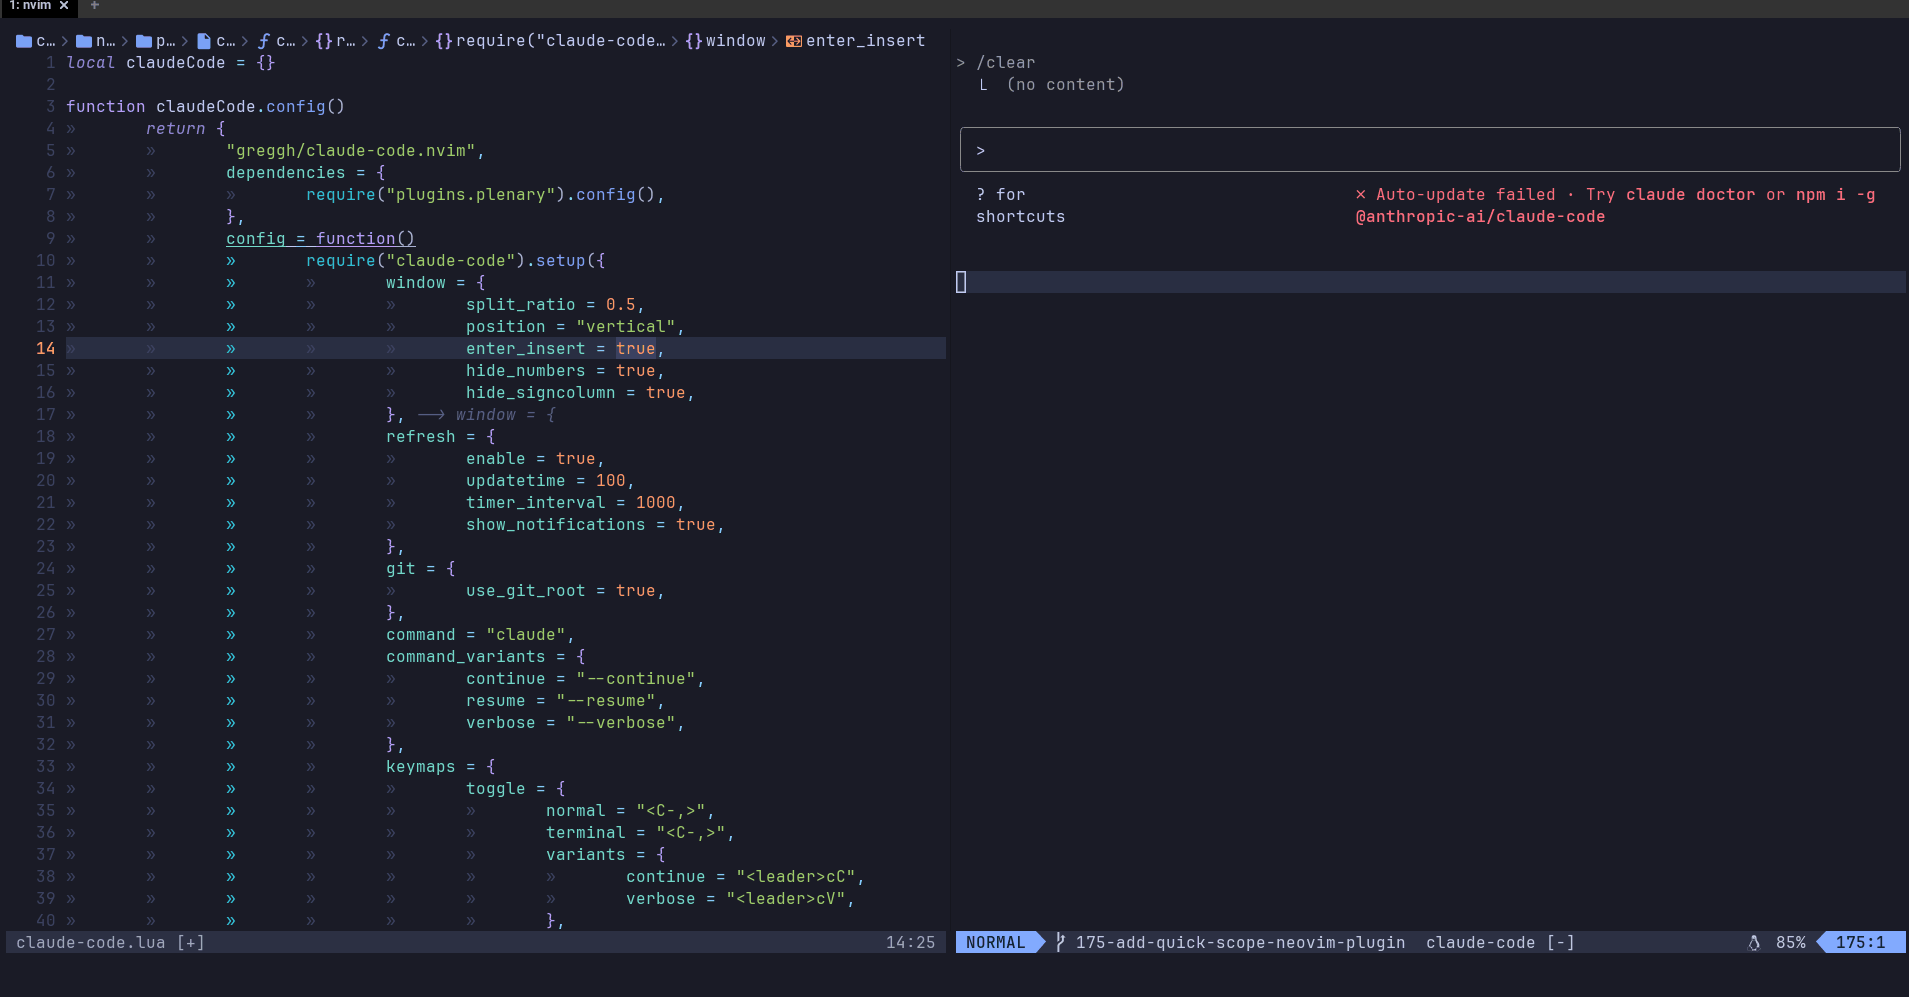Click chevron before the file 'c…' breadcrumb
The image size is (1909, 997).
[x=185, y=41]
